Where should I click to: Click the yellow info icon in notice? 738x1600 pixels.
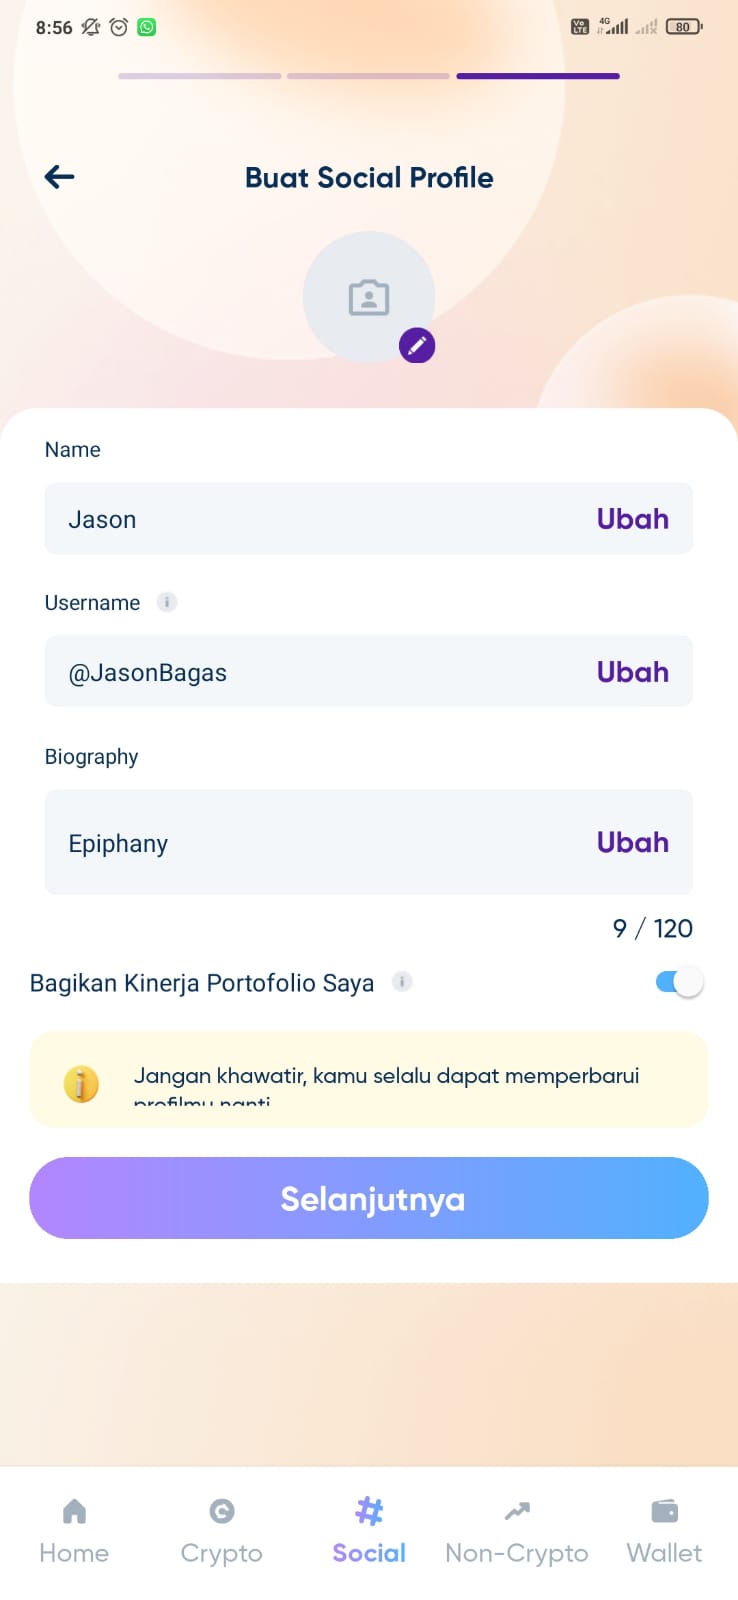click(x=81, y=1084)
